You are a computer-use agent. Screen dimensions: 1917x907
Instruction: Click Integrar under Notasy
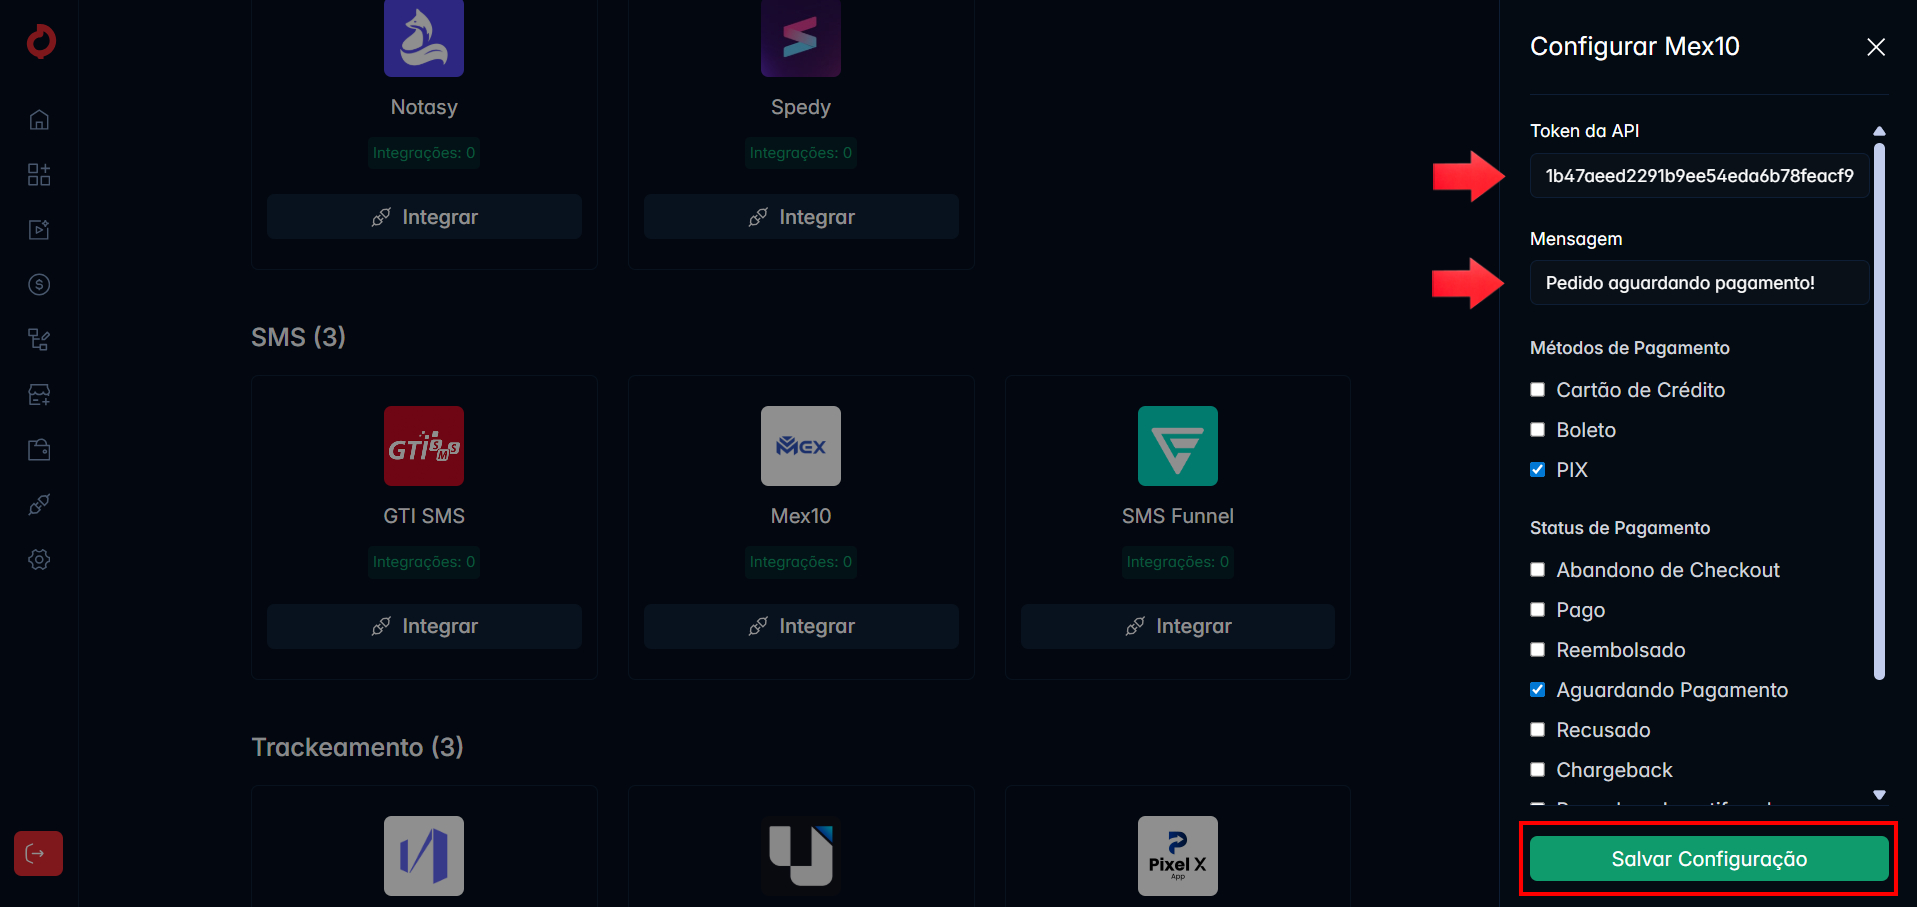424,217
